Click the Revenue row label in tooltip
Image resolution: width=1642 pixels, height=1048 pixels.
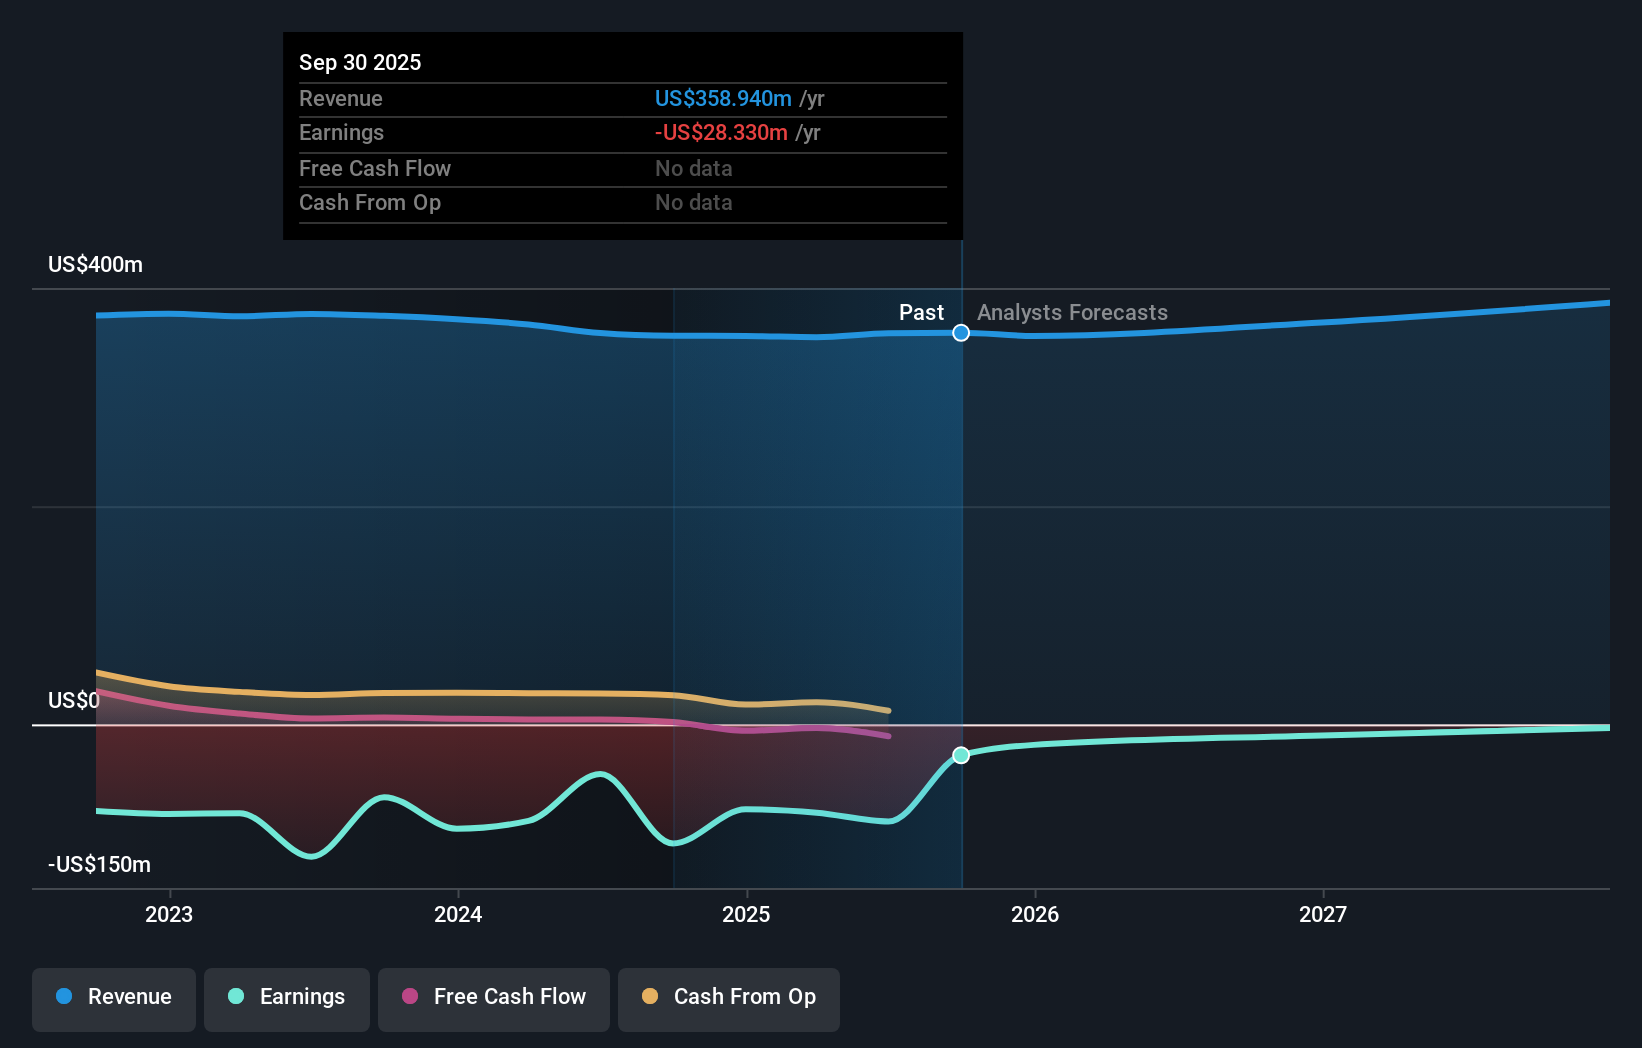341,98
